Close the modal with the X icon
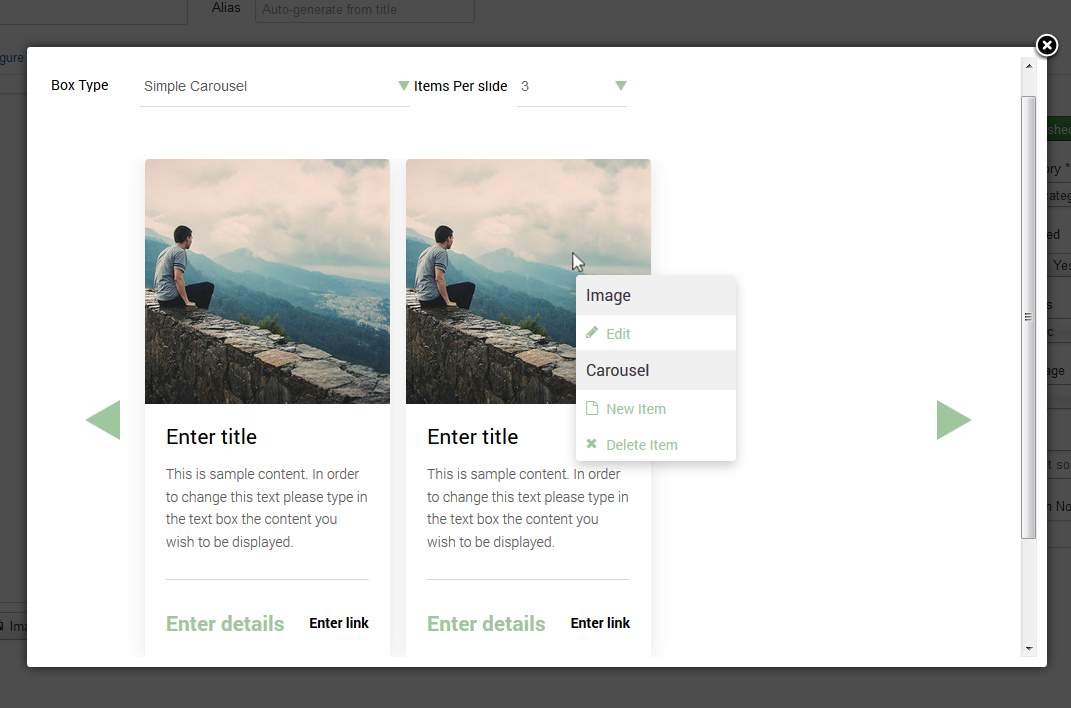The image size is (1071, 708). 1046,45
